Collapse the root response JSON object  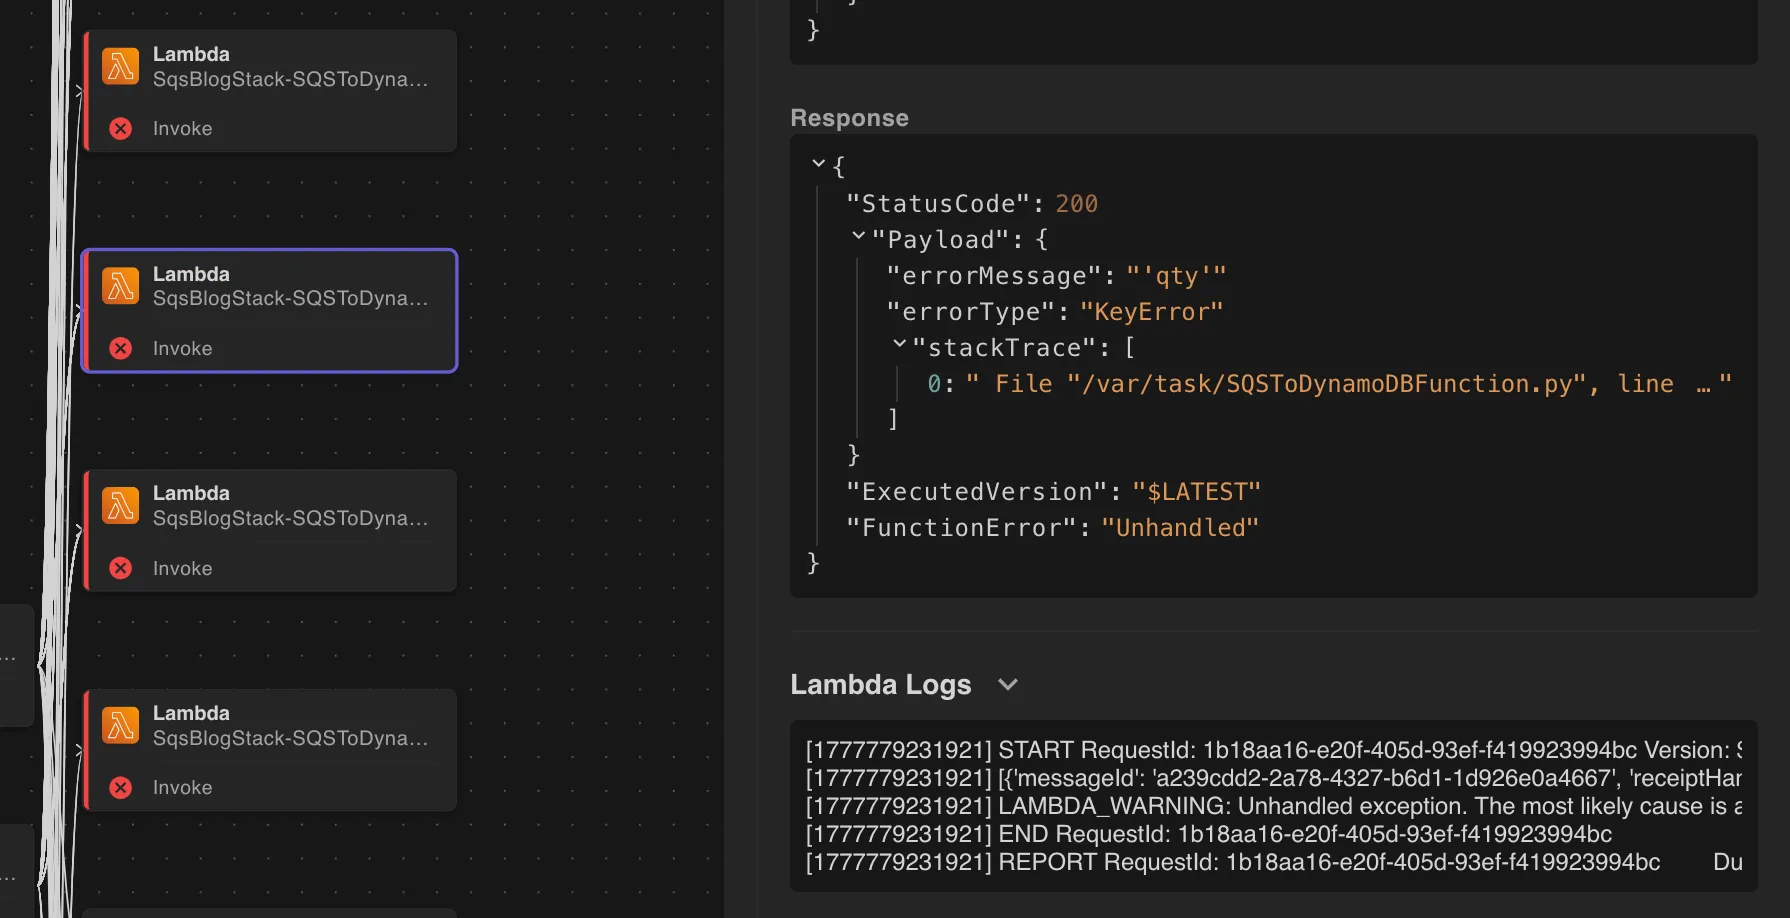[x=819, y=163]
